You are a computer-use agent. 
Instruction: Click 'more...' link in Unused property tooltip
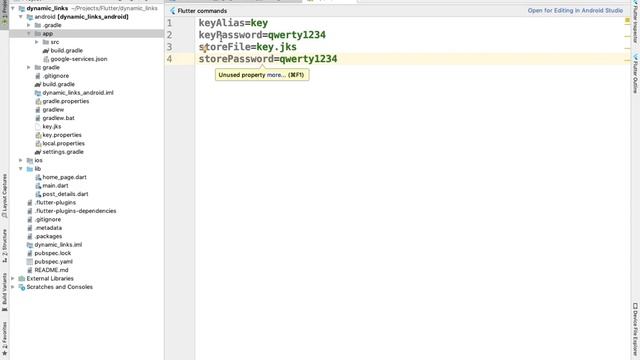(x=276, y=75)
